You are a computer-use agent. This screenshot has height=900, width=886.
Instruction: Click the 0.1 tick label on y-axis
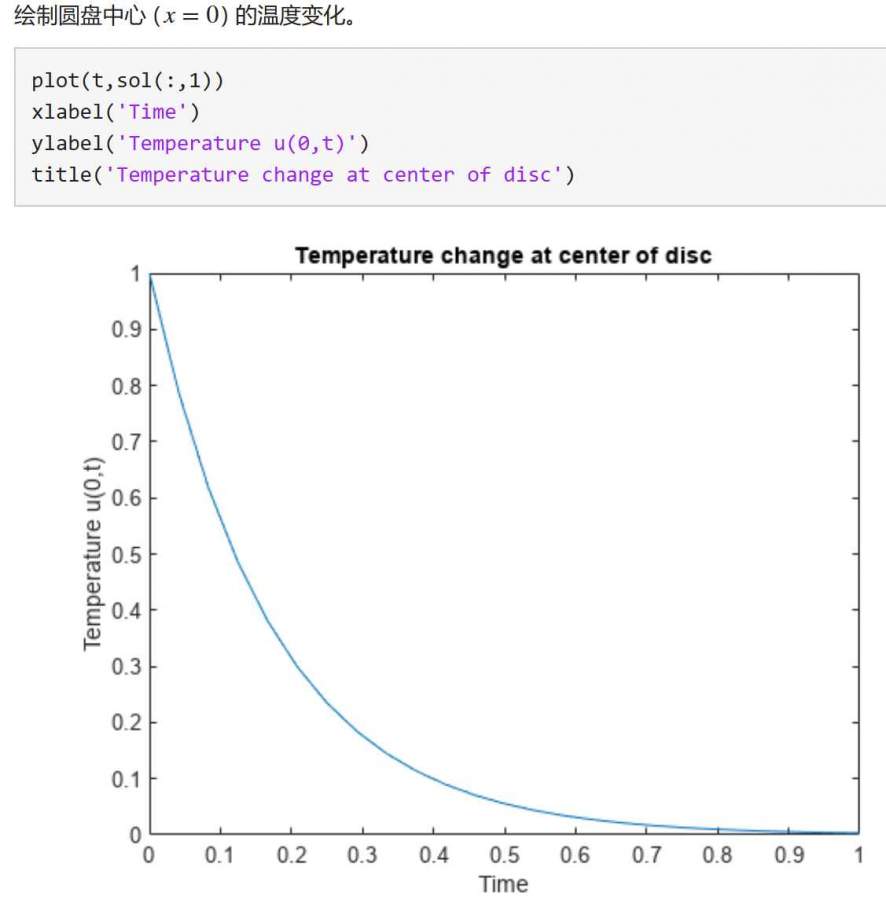pyautogui.click(x=125, y=778)
